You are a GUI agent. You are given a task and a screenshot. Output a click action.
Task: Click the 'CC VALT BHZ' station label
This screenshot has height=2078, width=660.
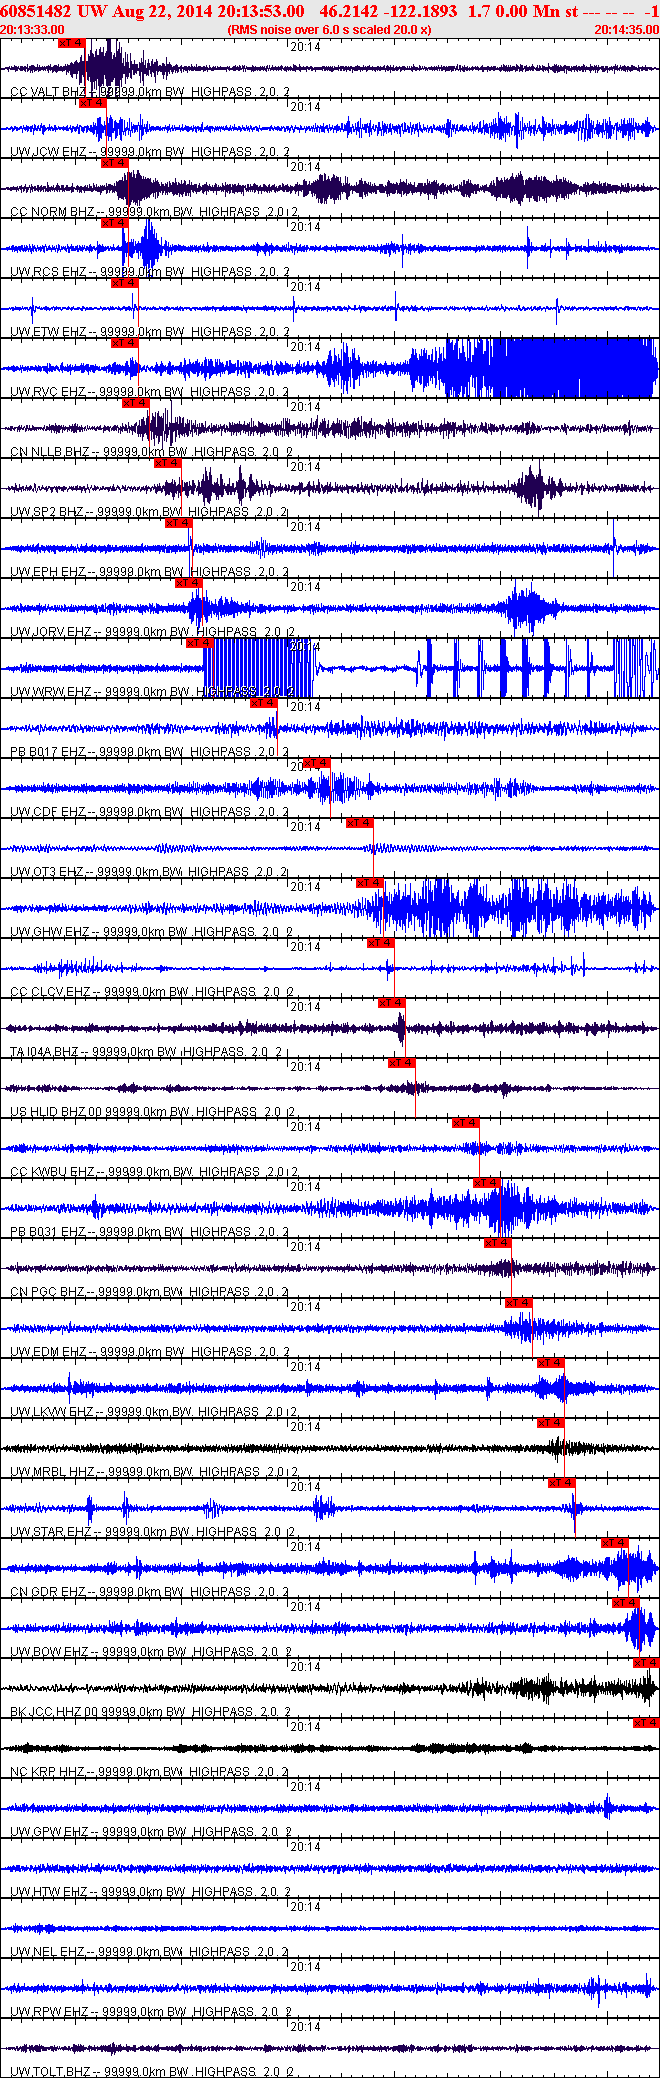[x=48, y=92]
